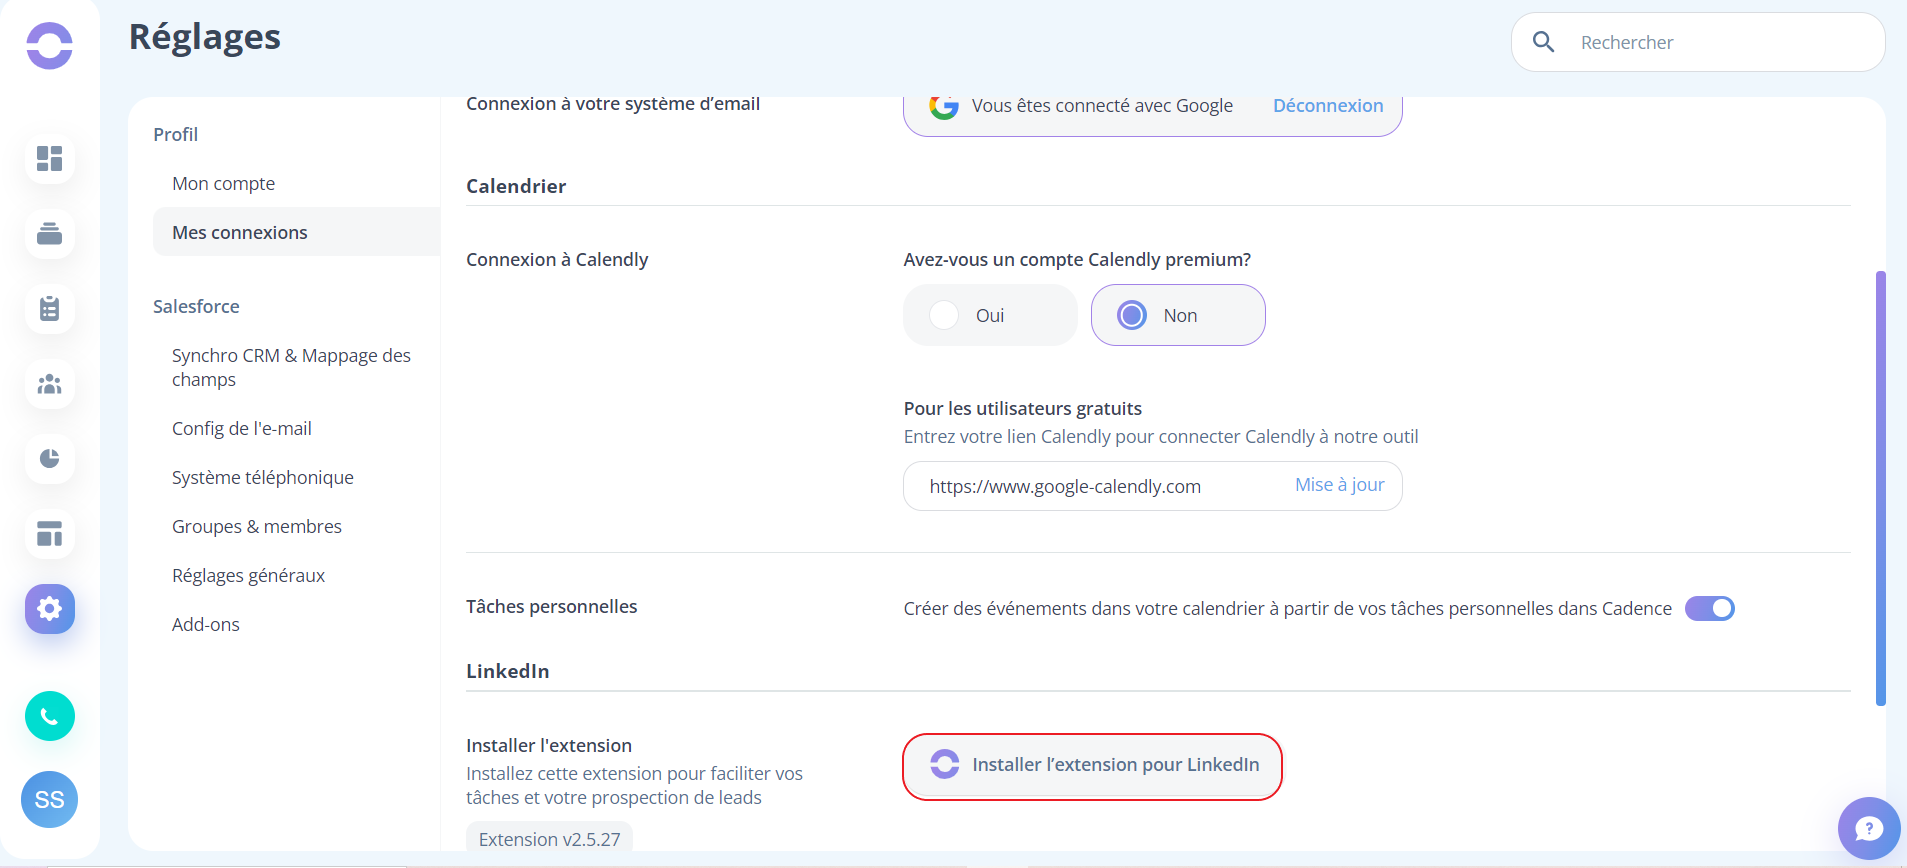1907x868 pixels.
Task: Click the vertical page scrollbar
Action: pyautogui.click(x=1880, y=488)
